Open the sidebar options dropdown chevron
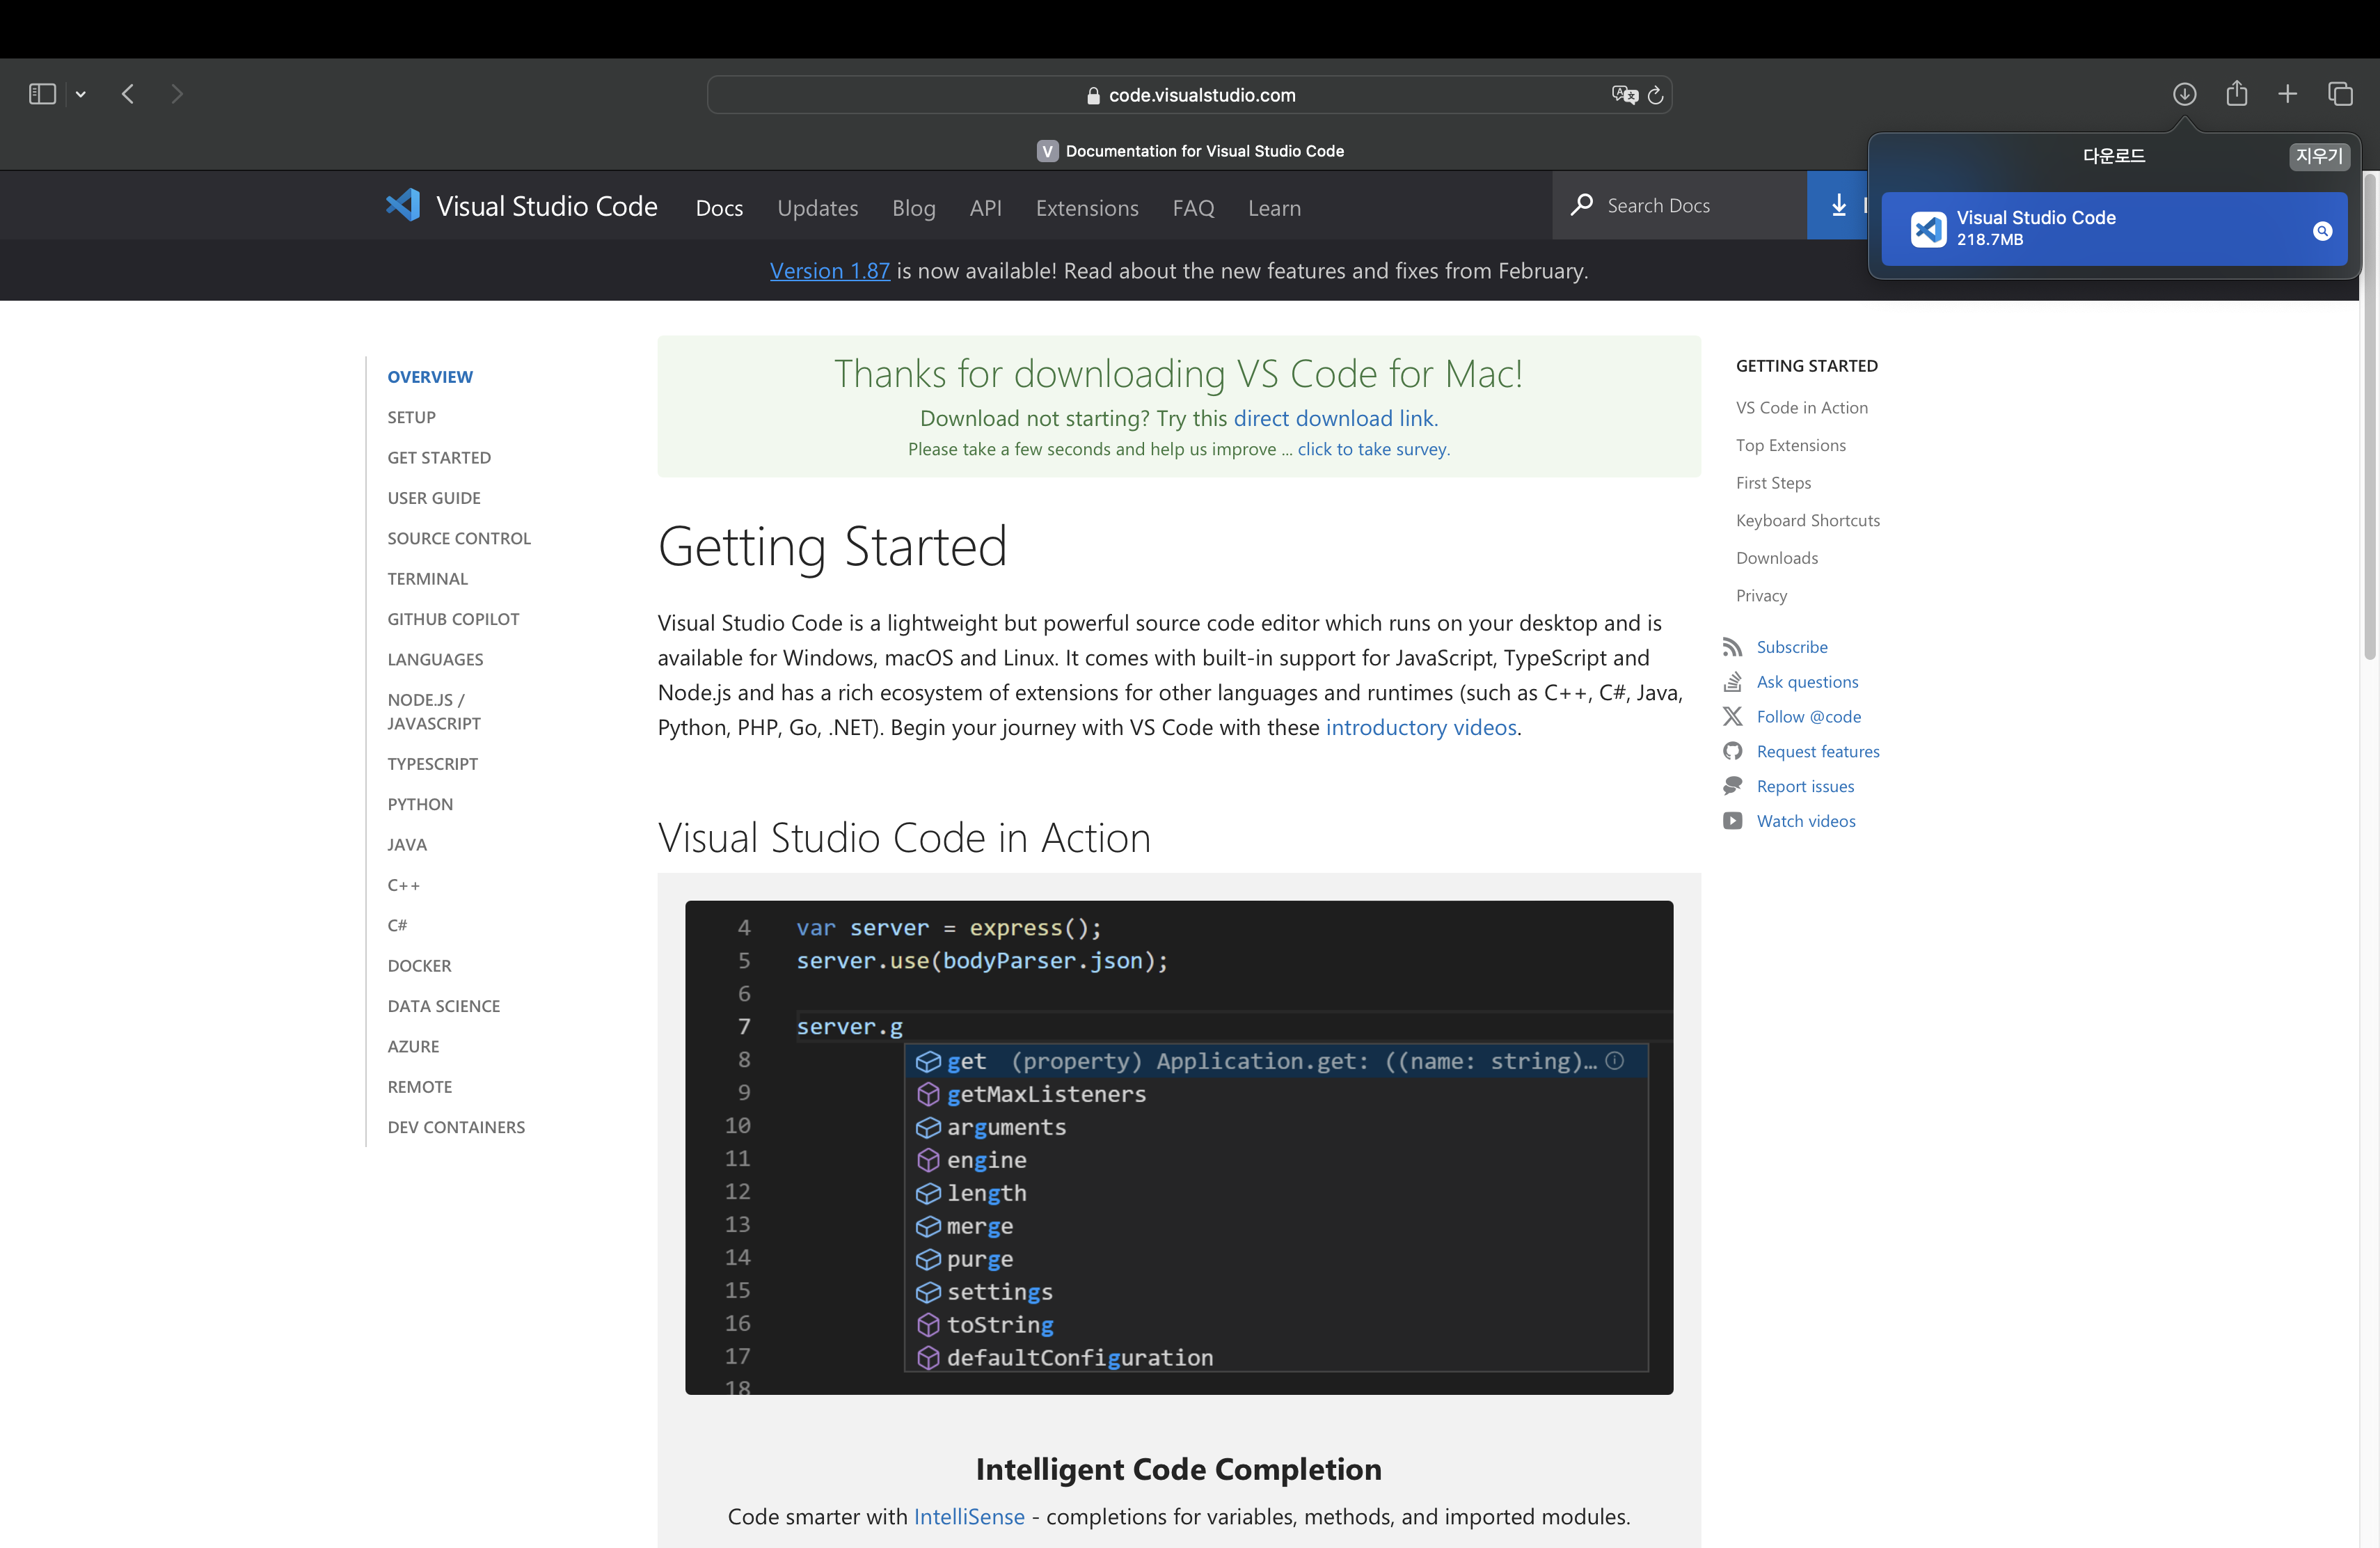This screenshot has height=1548, width=2380. coord(81,94)
